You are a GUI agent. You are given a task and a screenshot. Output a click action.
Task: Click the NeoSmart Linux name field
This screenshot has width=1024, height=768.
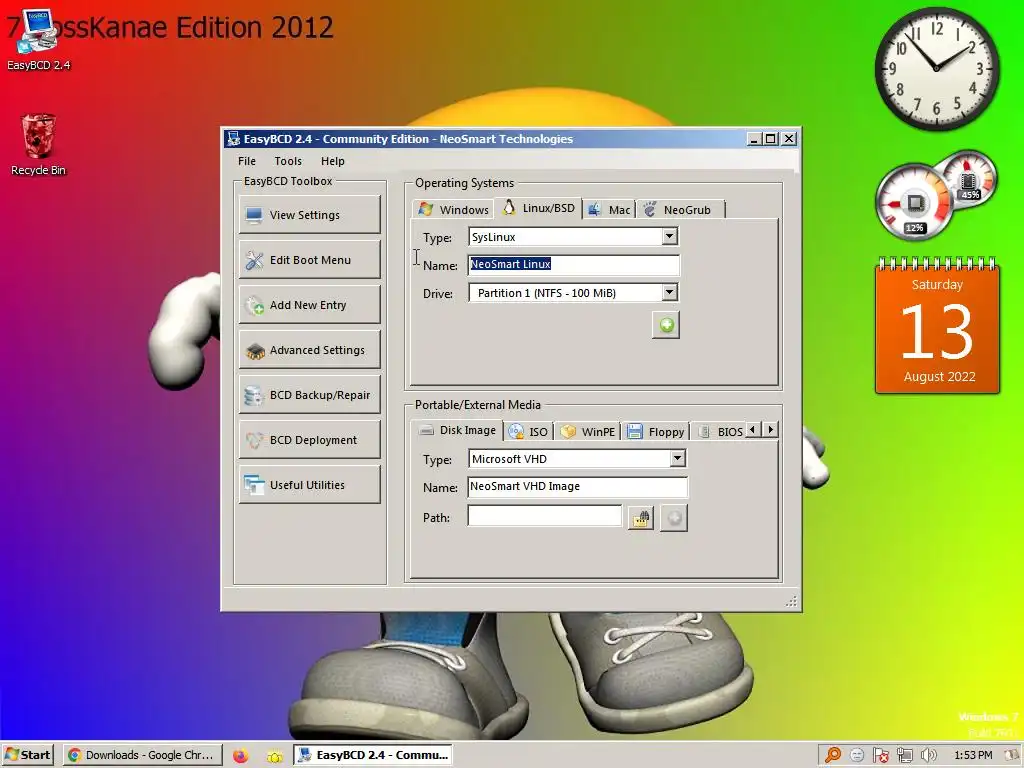point(574,264)
